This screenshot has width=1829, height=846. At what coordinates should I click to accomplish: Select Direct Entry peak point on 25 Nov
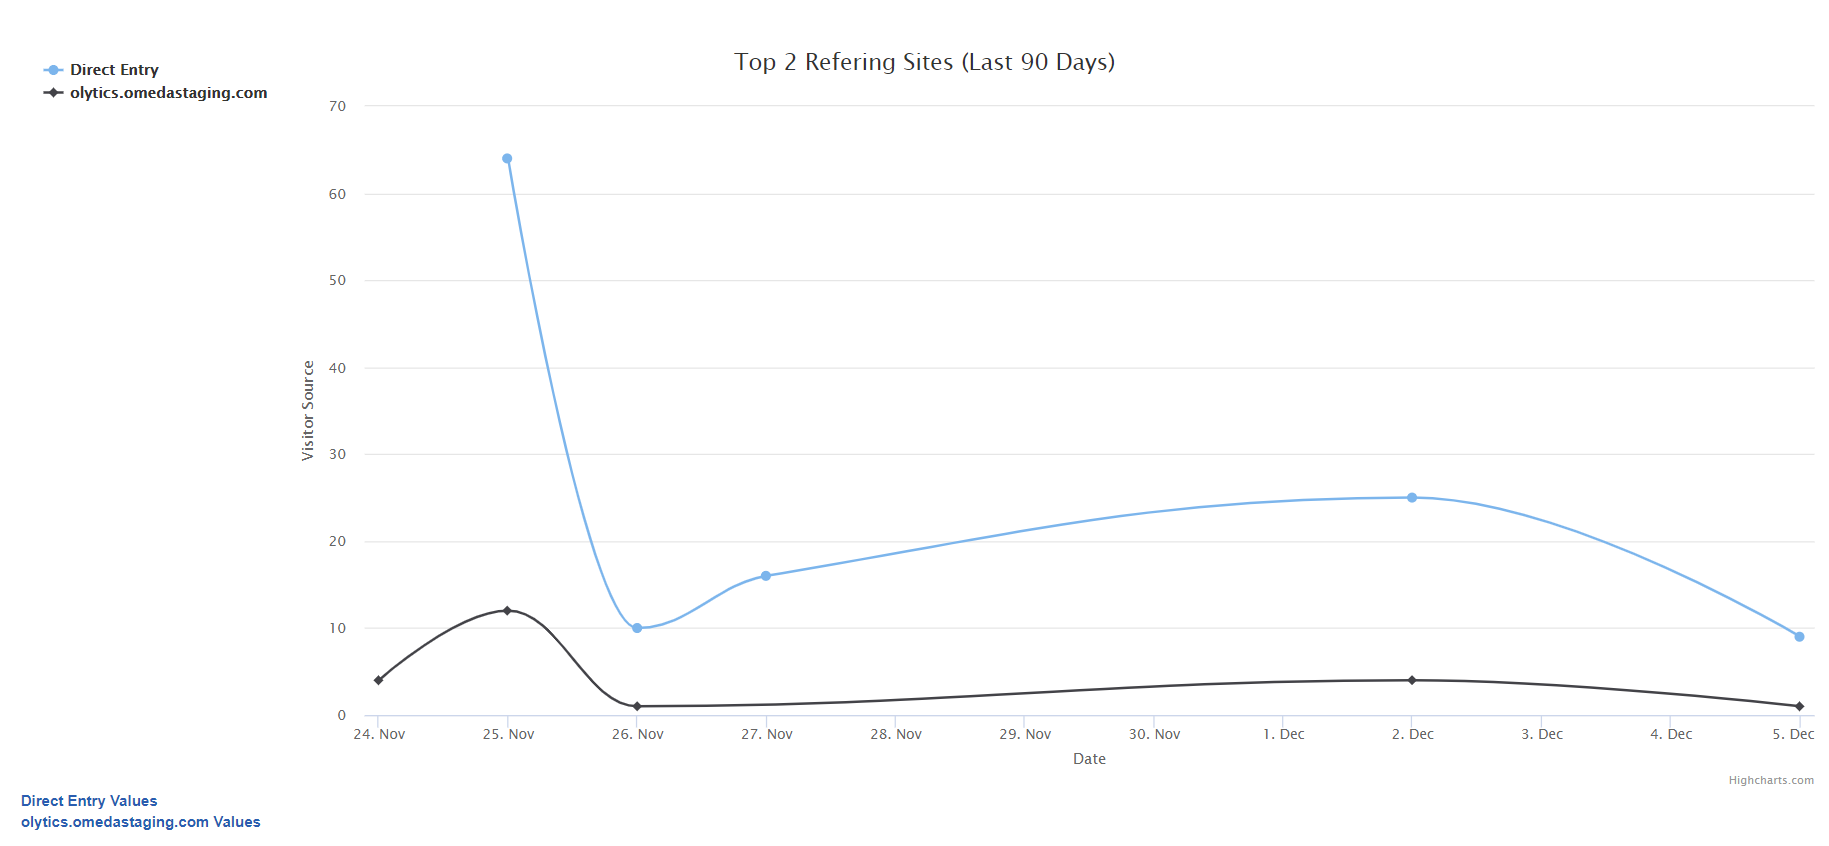(507, 159)
